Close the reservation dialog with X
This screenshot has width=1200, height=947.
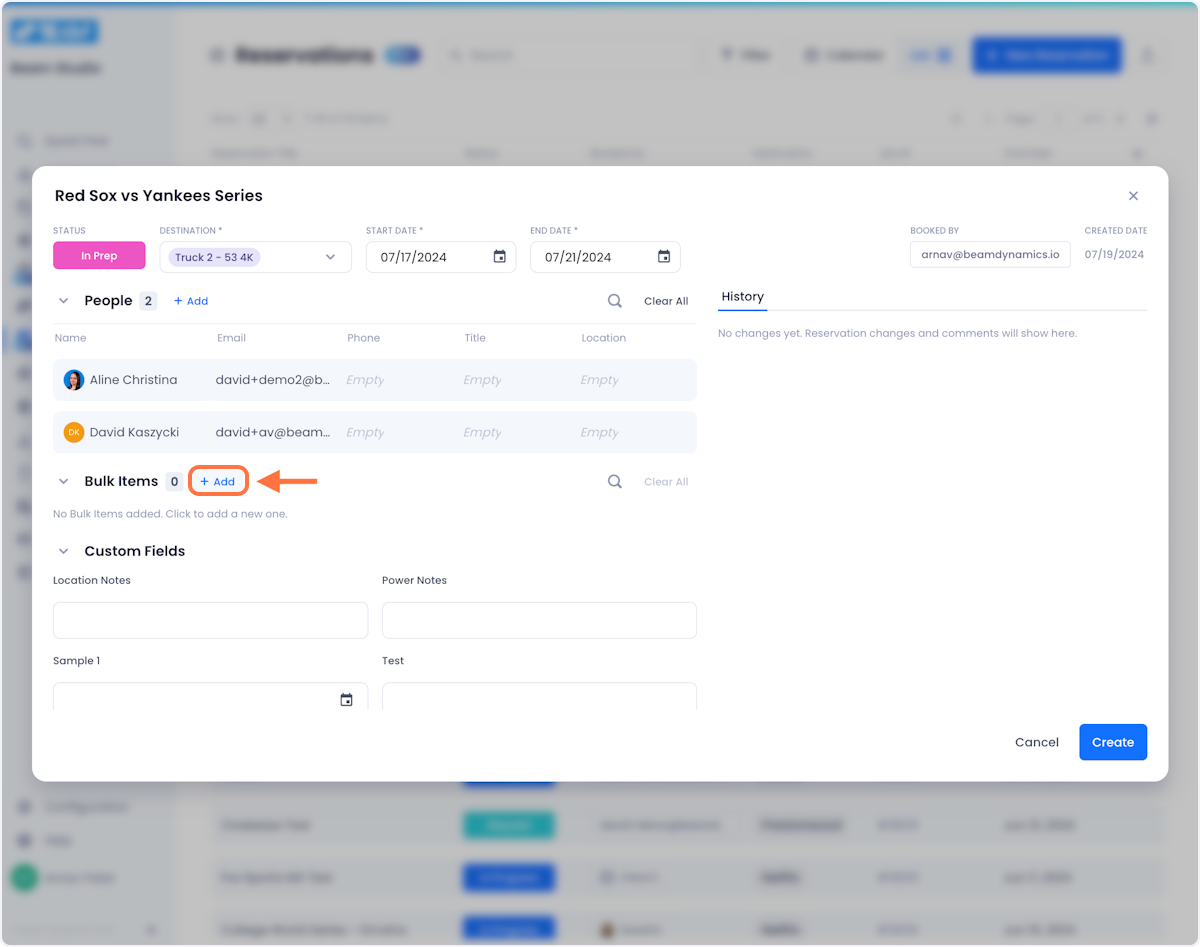tap(1133, 196)
